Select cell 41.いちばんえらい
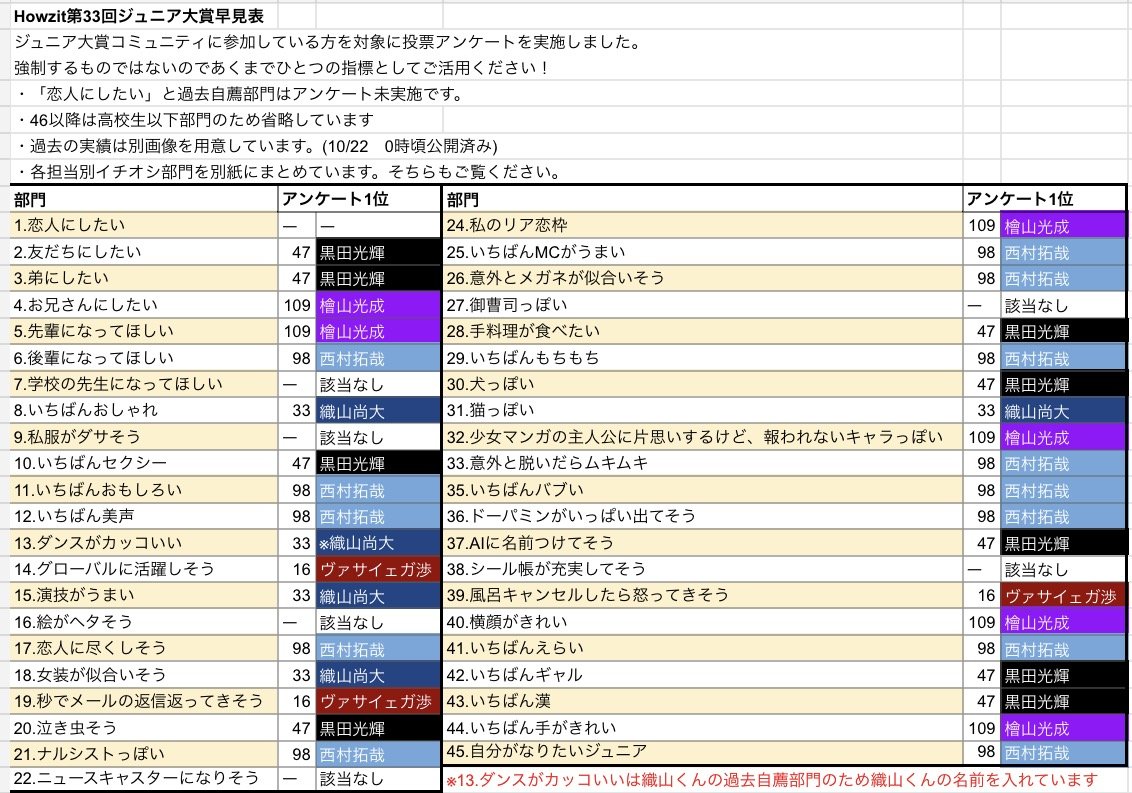Screen dimensions: 1132x793 click(x=702, y=648)
